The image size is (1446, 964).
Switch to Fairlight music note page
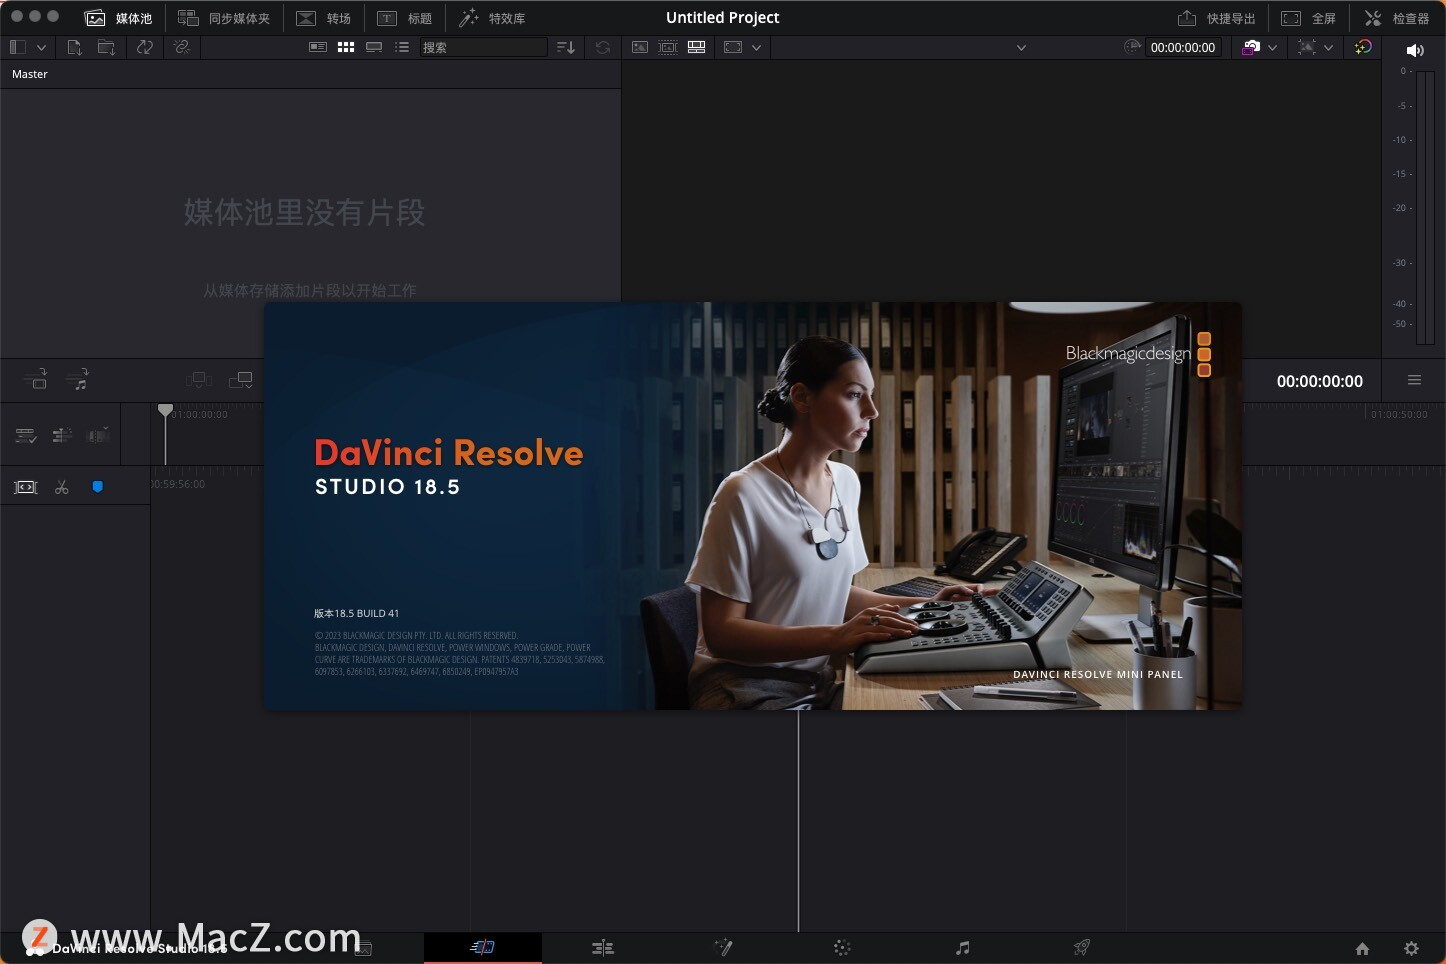click(x=962, y=947)
